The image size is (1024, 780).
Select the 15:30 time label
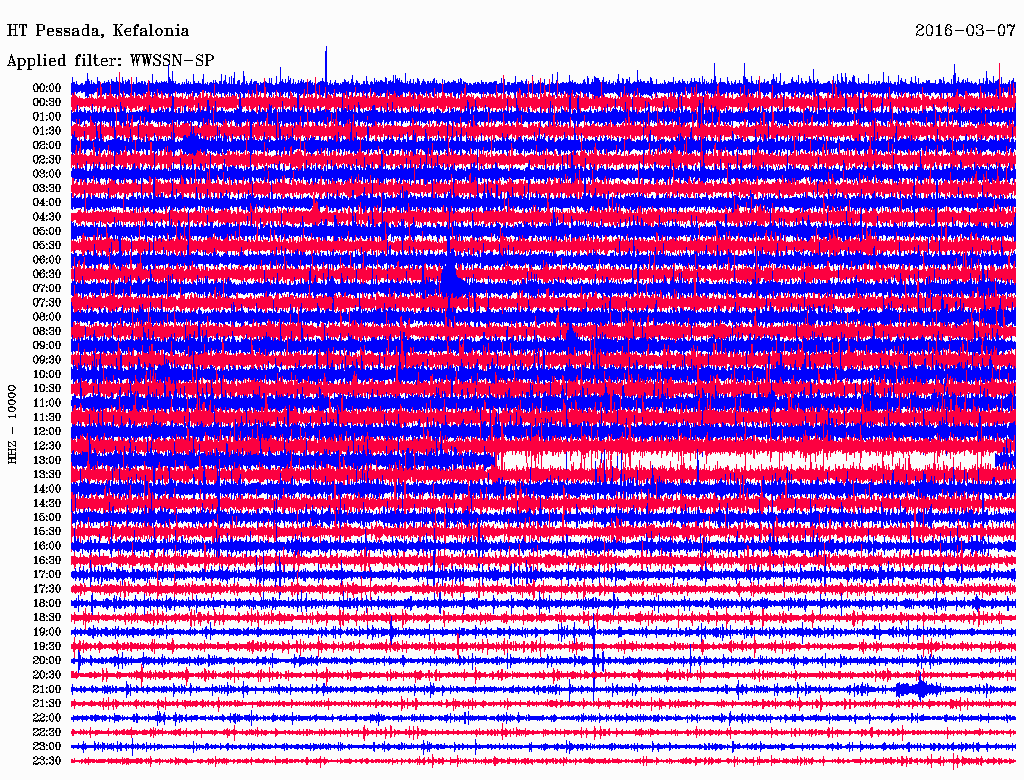pos(47,532)
